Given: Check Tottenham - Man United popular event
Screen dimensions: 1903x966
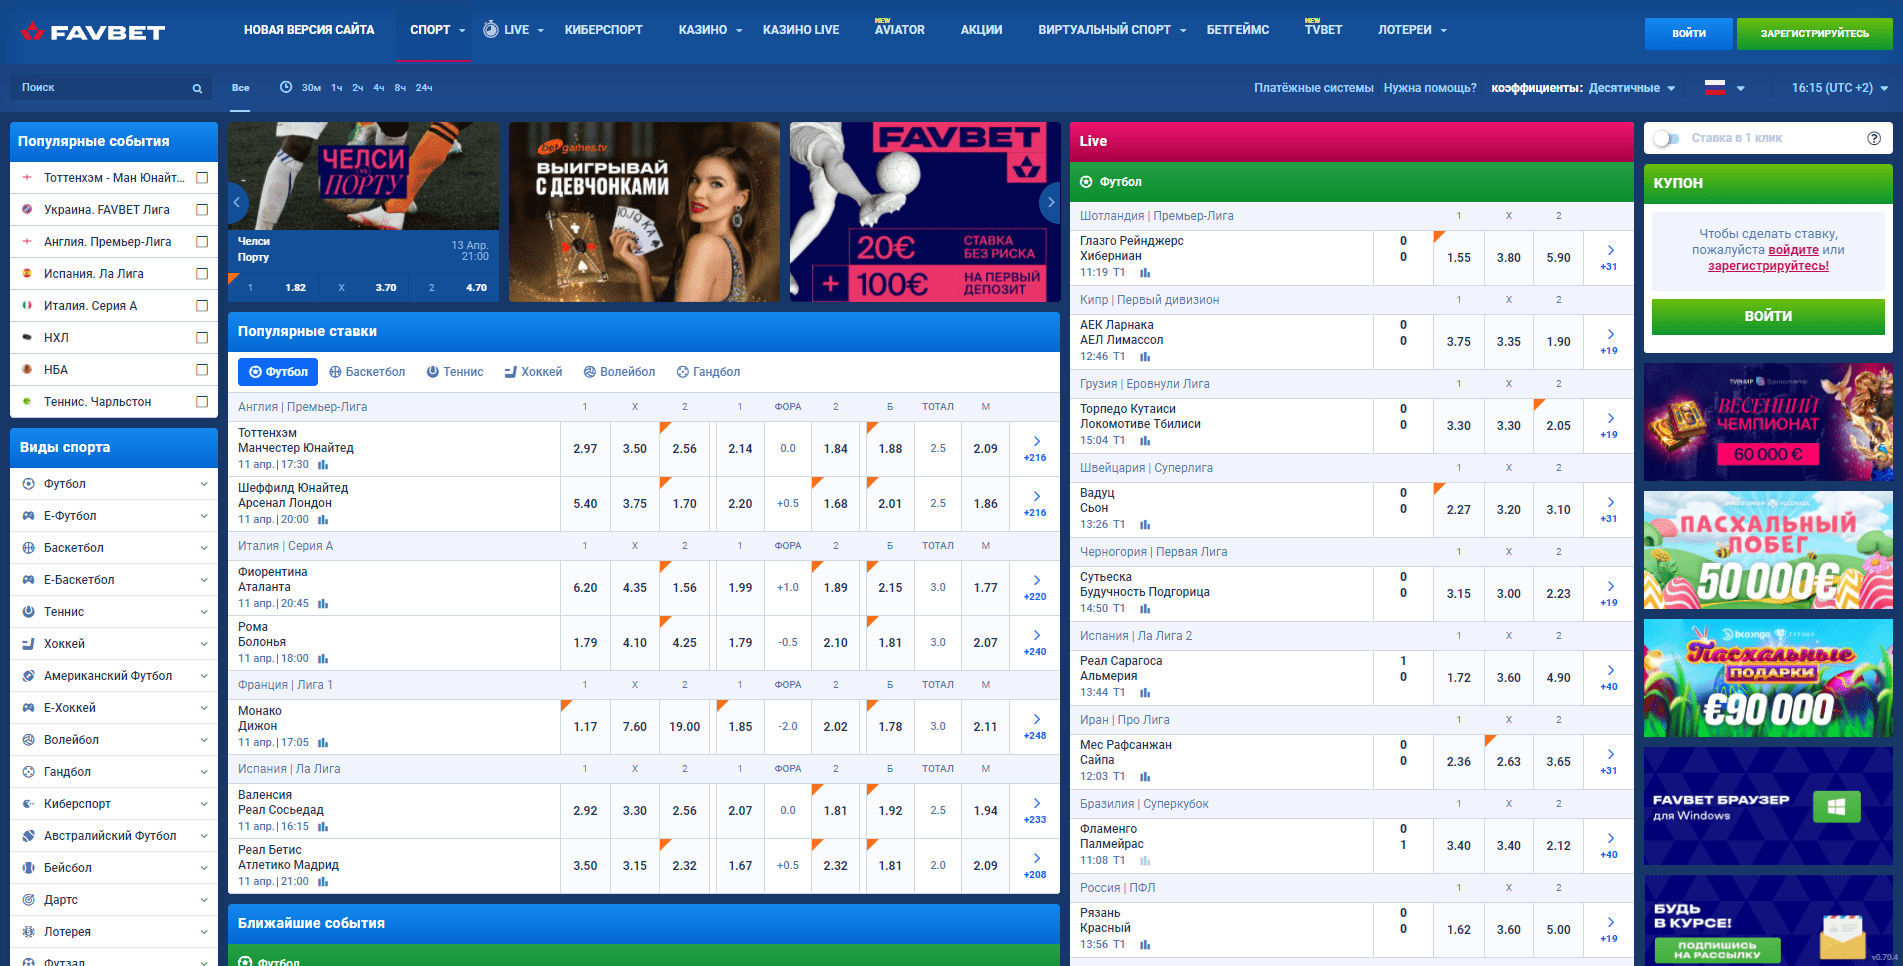Looking at the screenshot, I should (202, 178).
